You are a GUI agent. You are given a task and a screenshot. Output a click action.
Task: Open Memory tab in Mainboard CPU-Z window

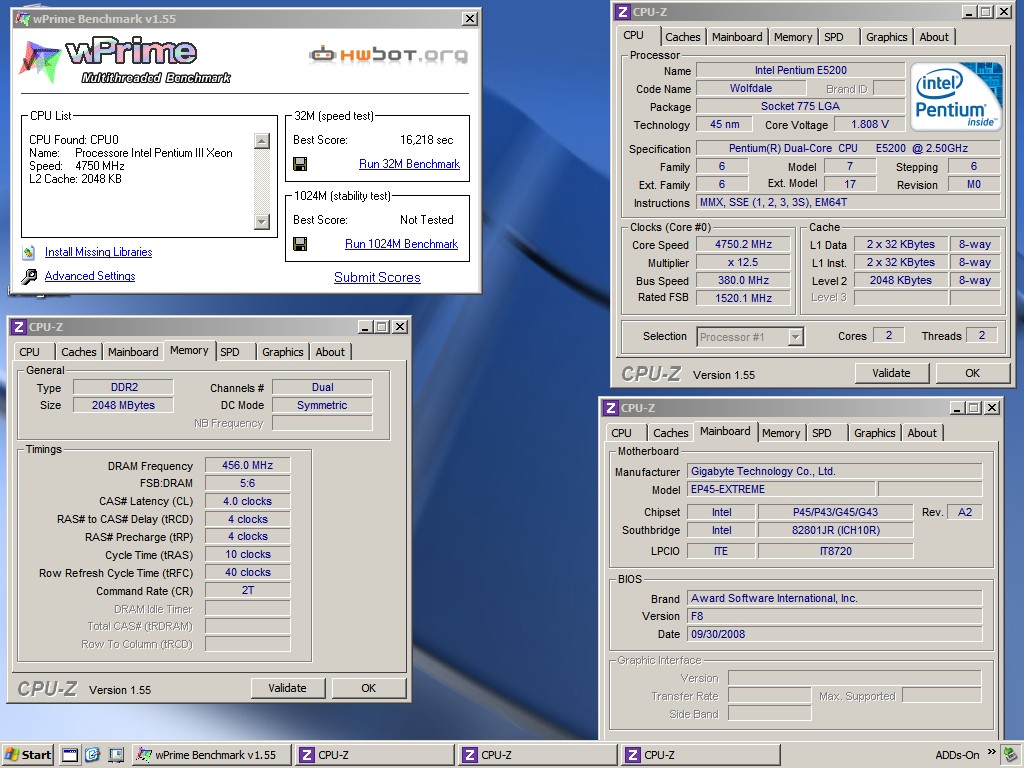click(x=781, y=433)
